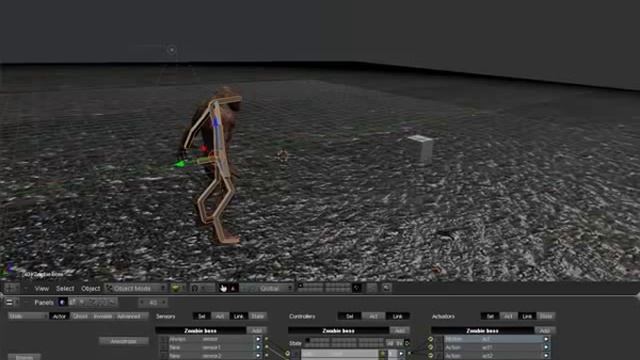This screenshot has width=640, height=360.
Task: Click the blue Z-axis manipulator arrow
Action: [x=215, y=121]
